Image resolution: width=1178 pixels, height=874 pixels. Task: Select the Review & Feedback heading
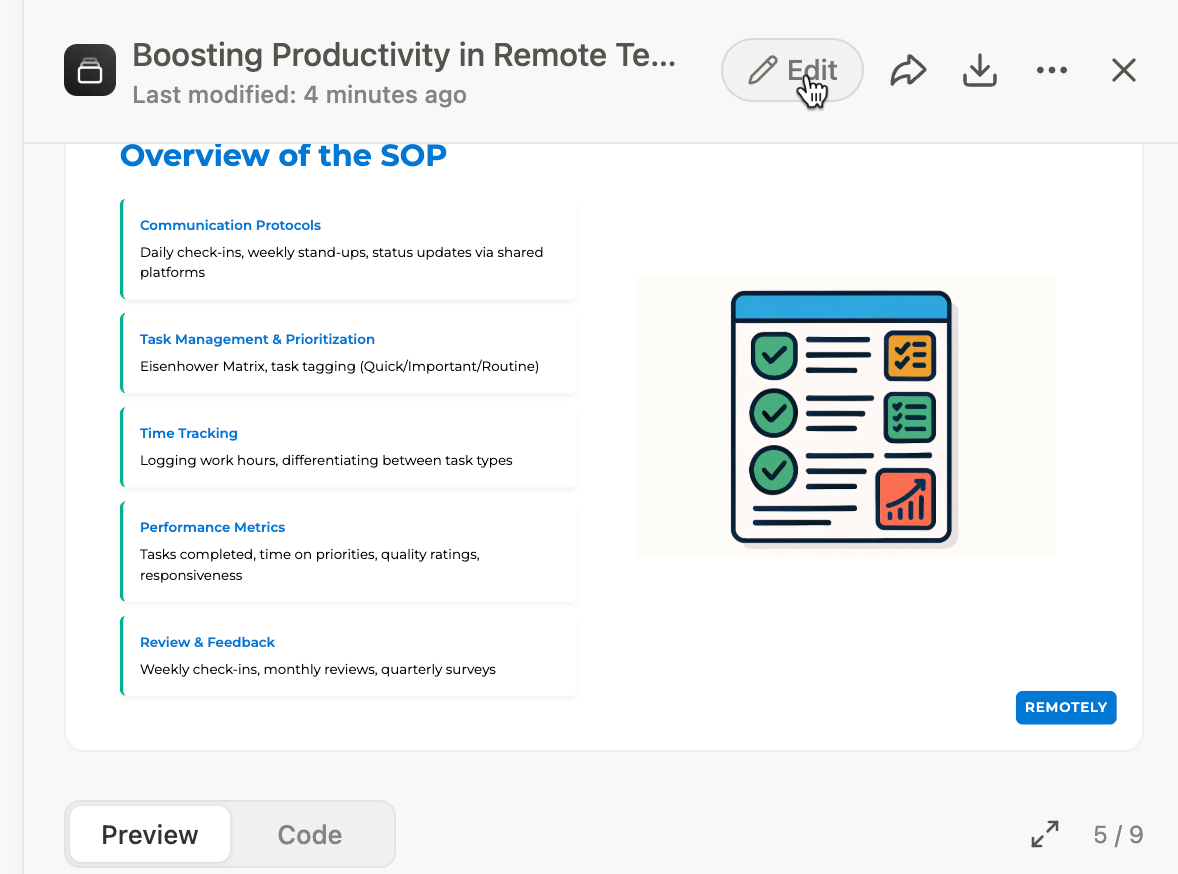tap(207, 643)
